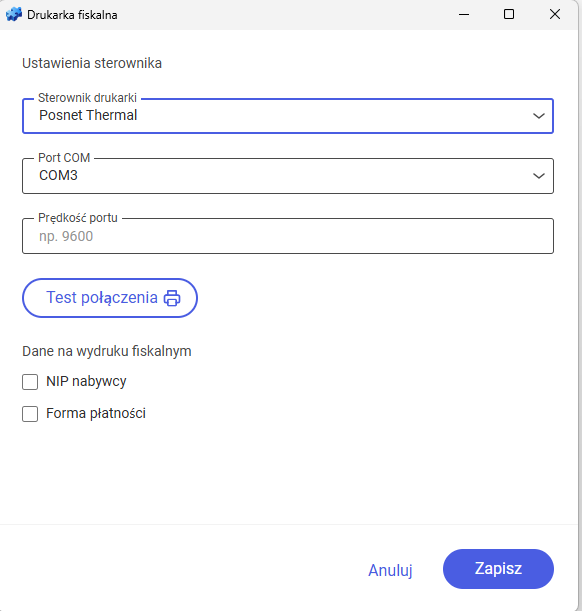Open the Posnet Thermal driver combo box
Viewport: 582px width, 611px height.
coord(288,116)
